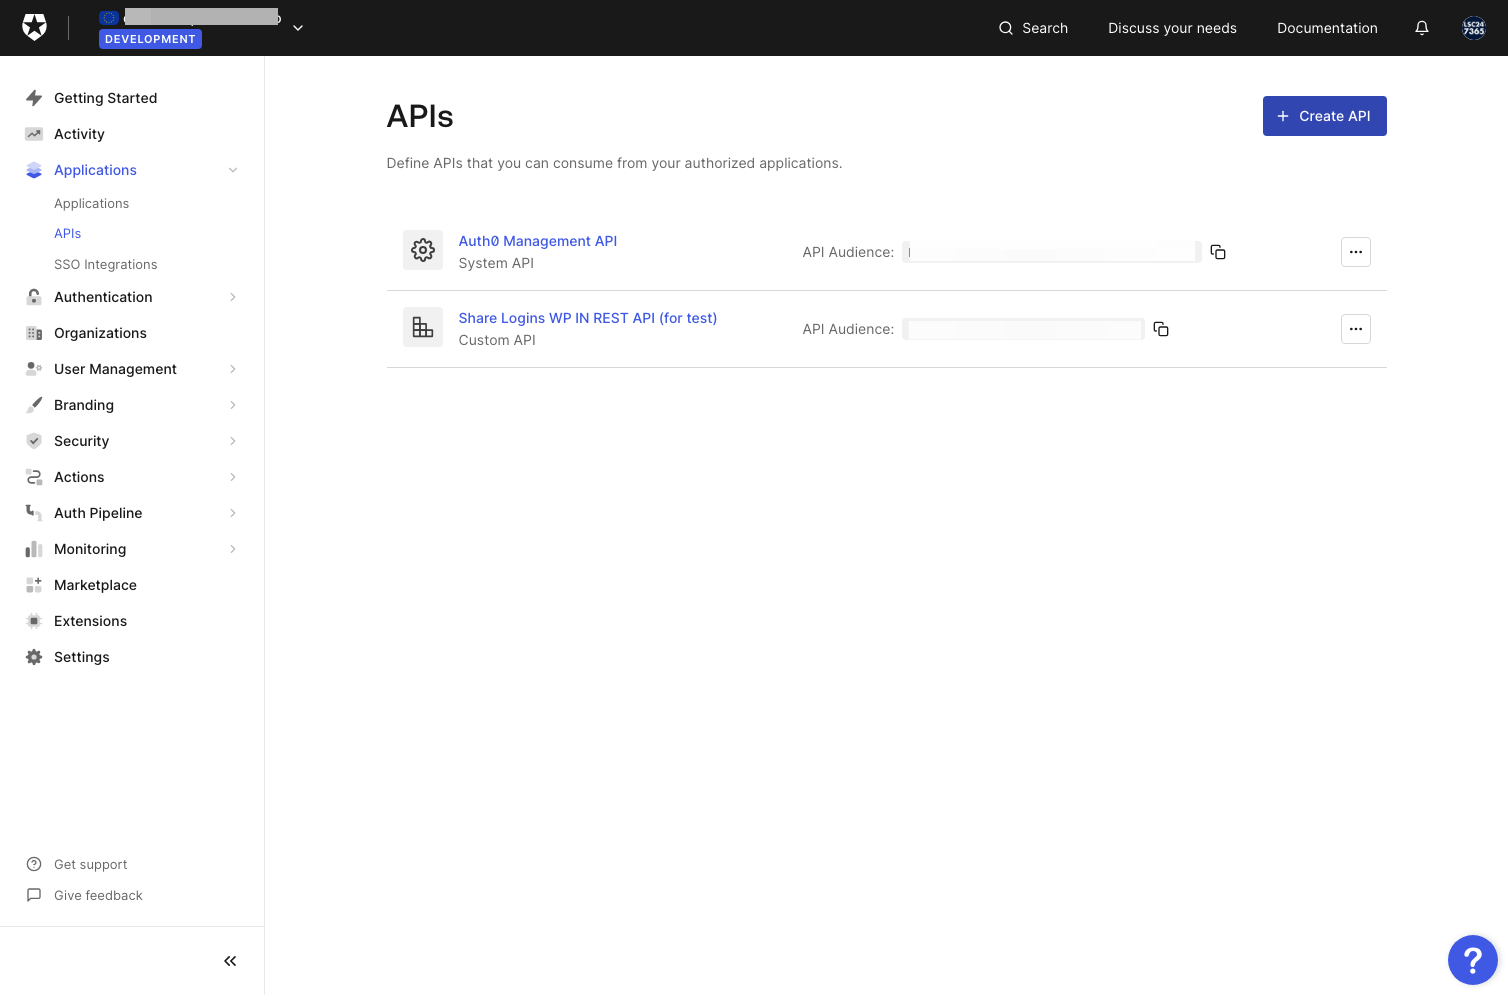Open the user profile avatar
The width and height of the screenshot is (1508, 995).
(x=1474, y=28)
